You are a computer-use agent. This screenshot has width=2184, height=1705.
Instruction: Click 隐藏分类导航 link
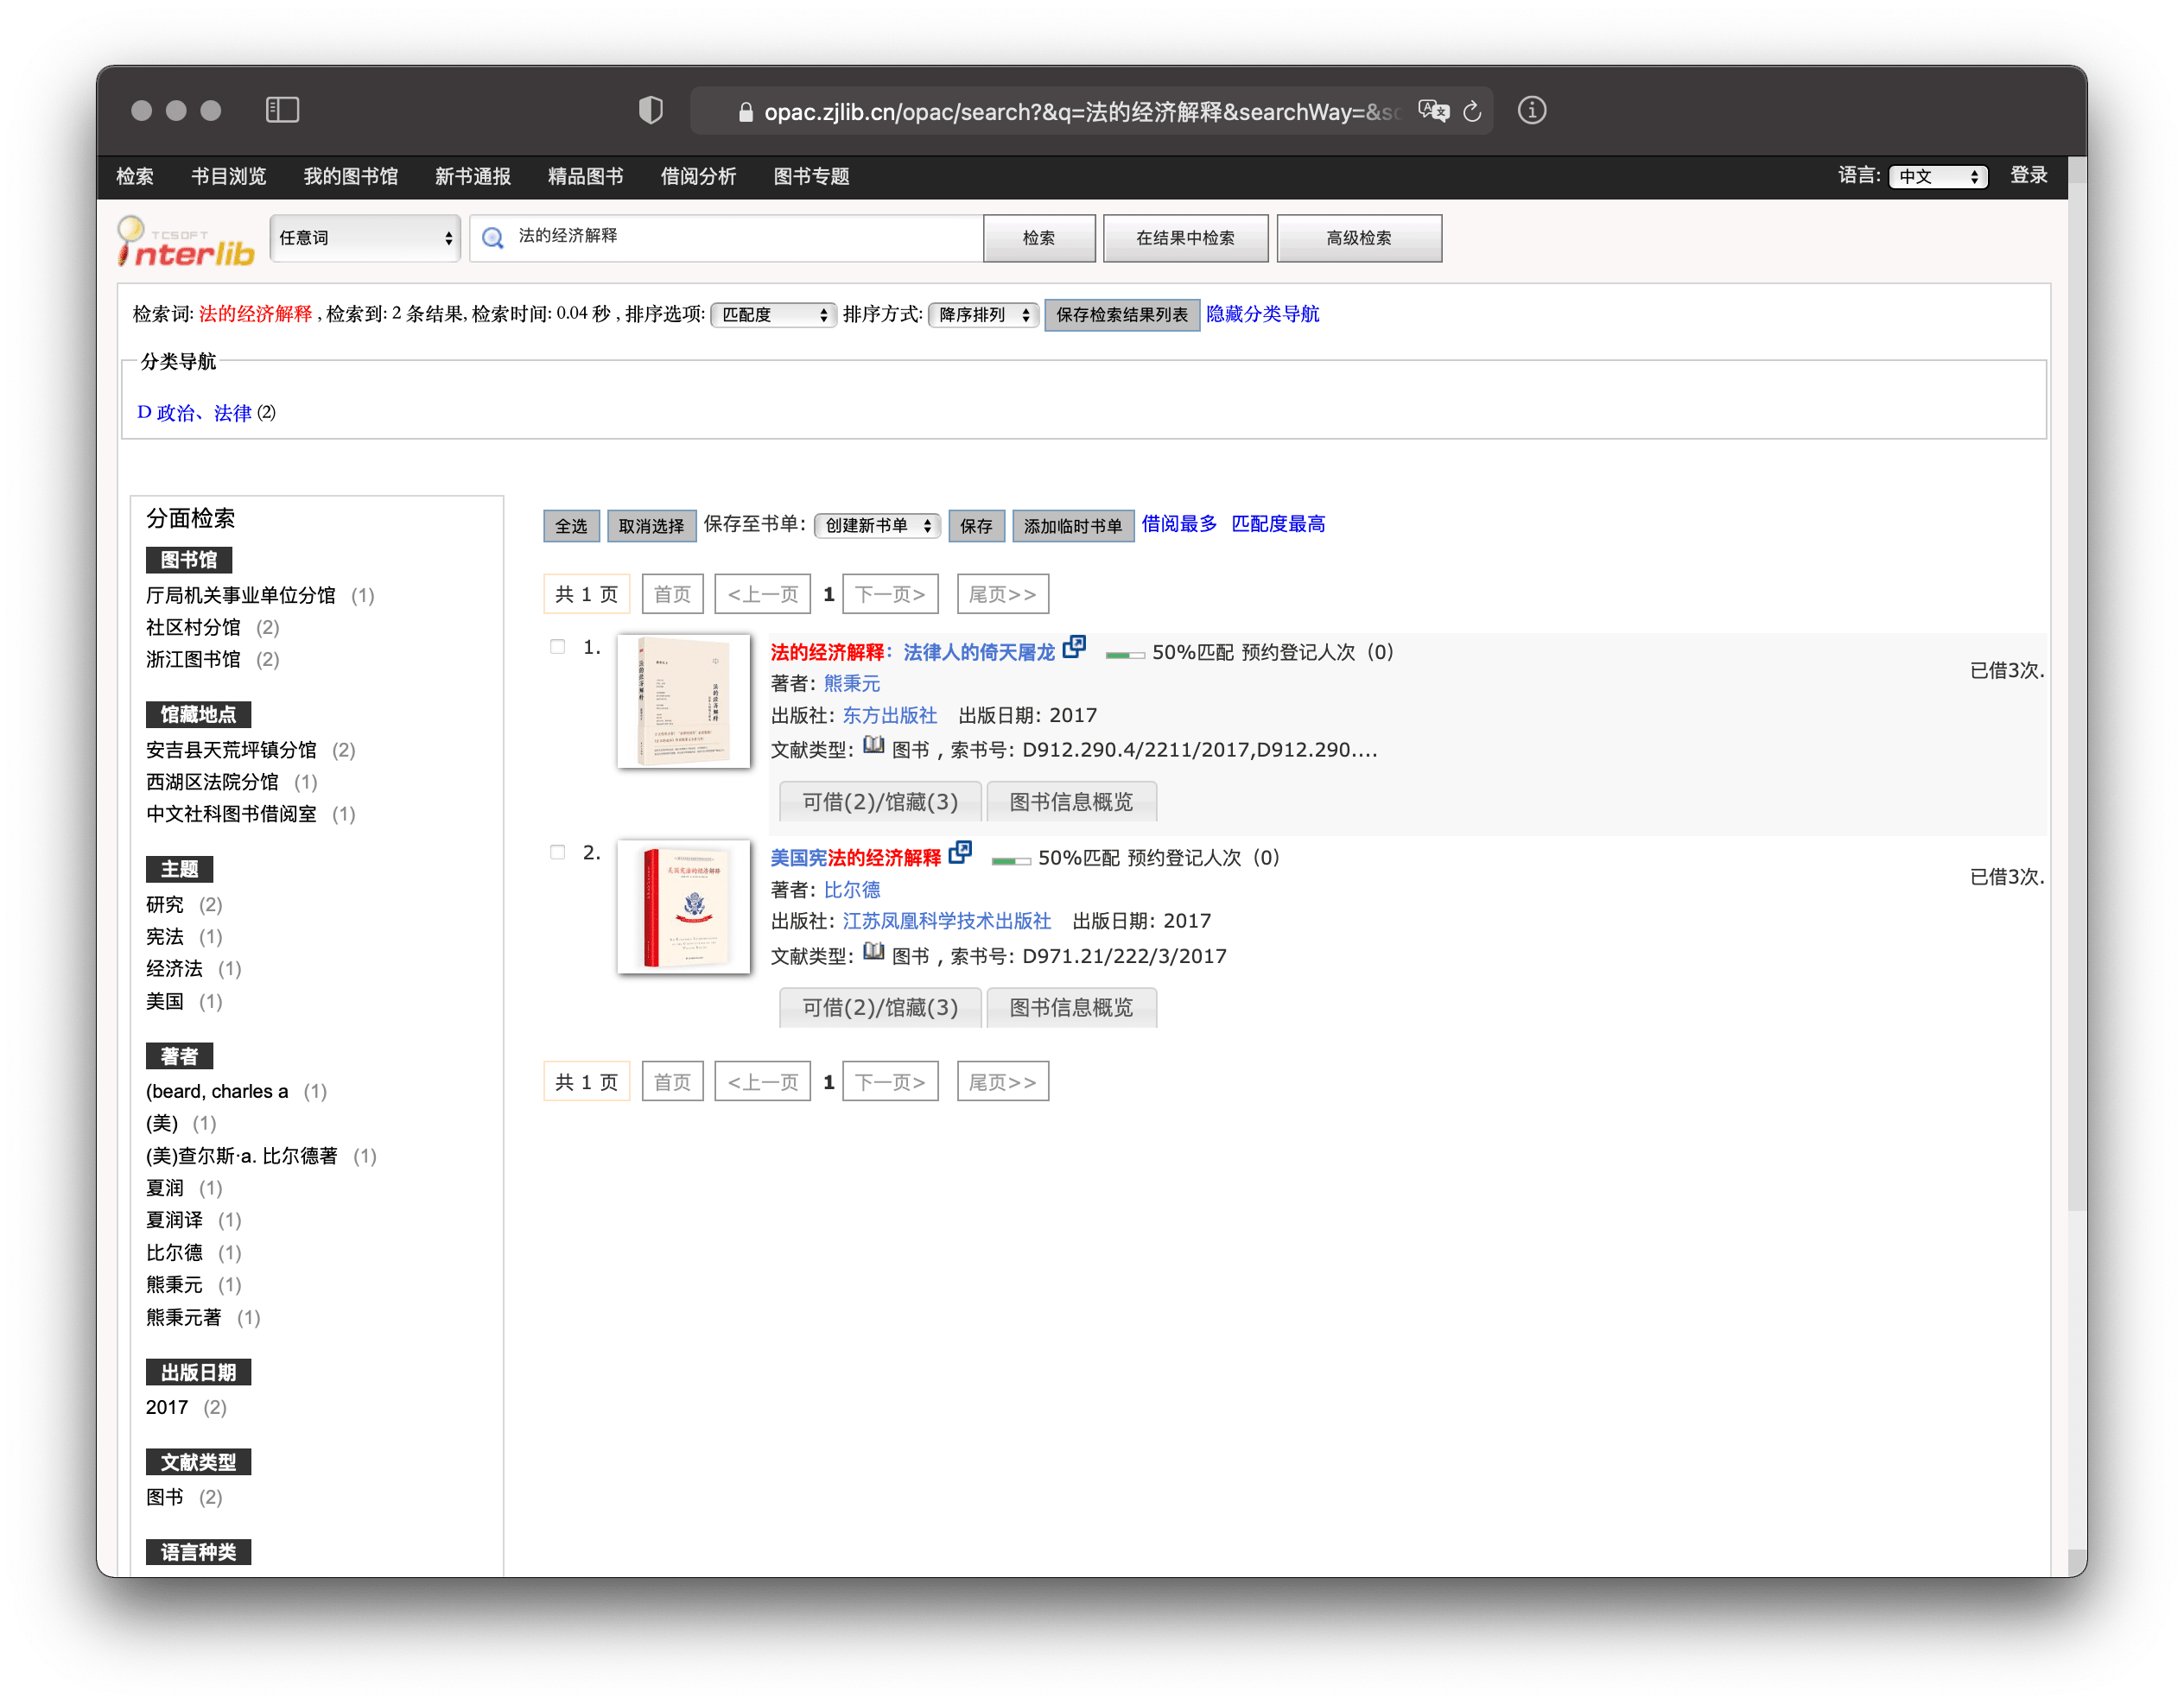1262,314
